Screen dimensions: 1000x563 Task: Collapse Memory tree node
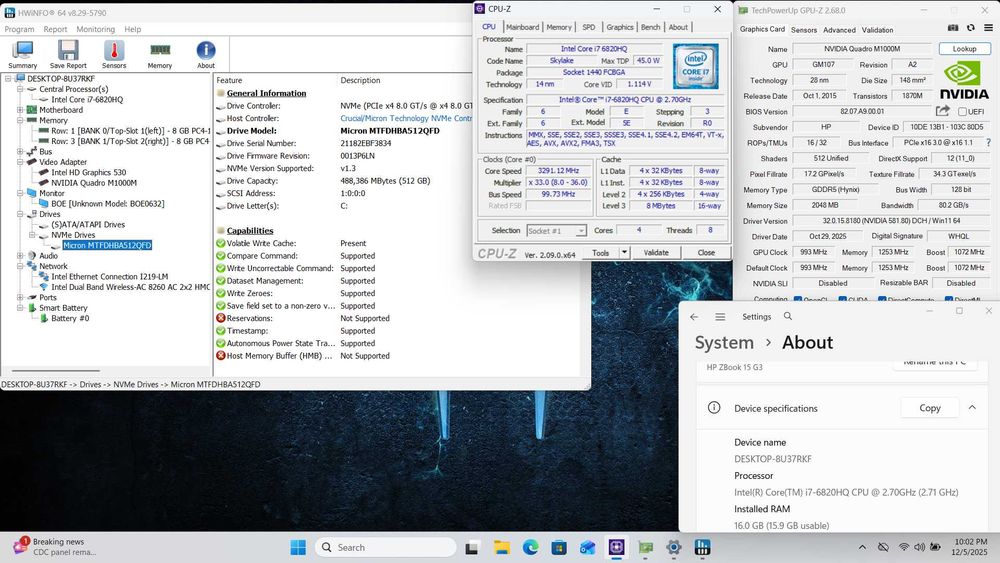click(x=20, y=120)
